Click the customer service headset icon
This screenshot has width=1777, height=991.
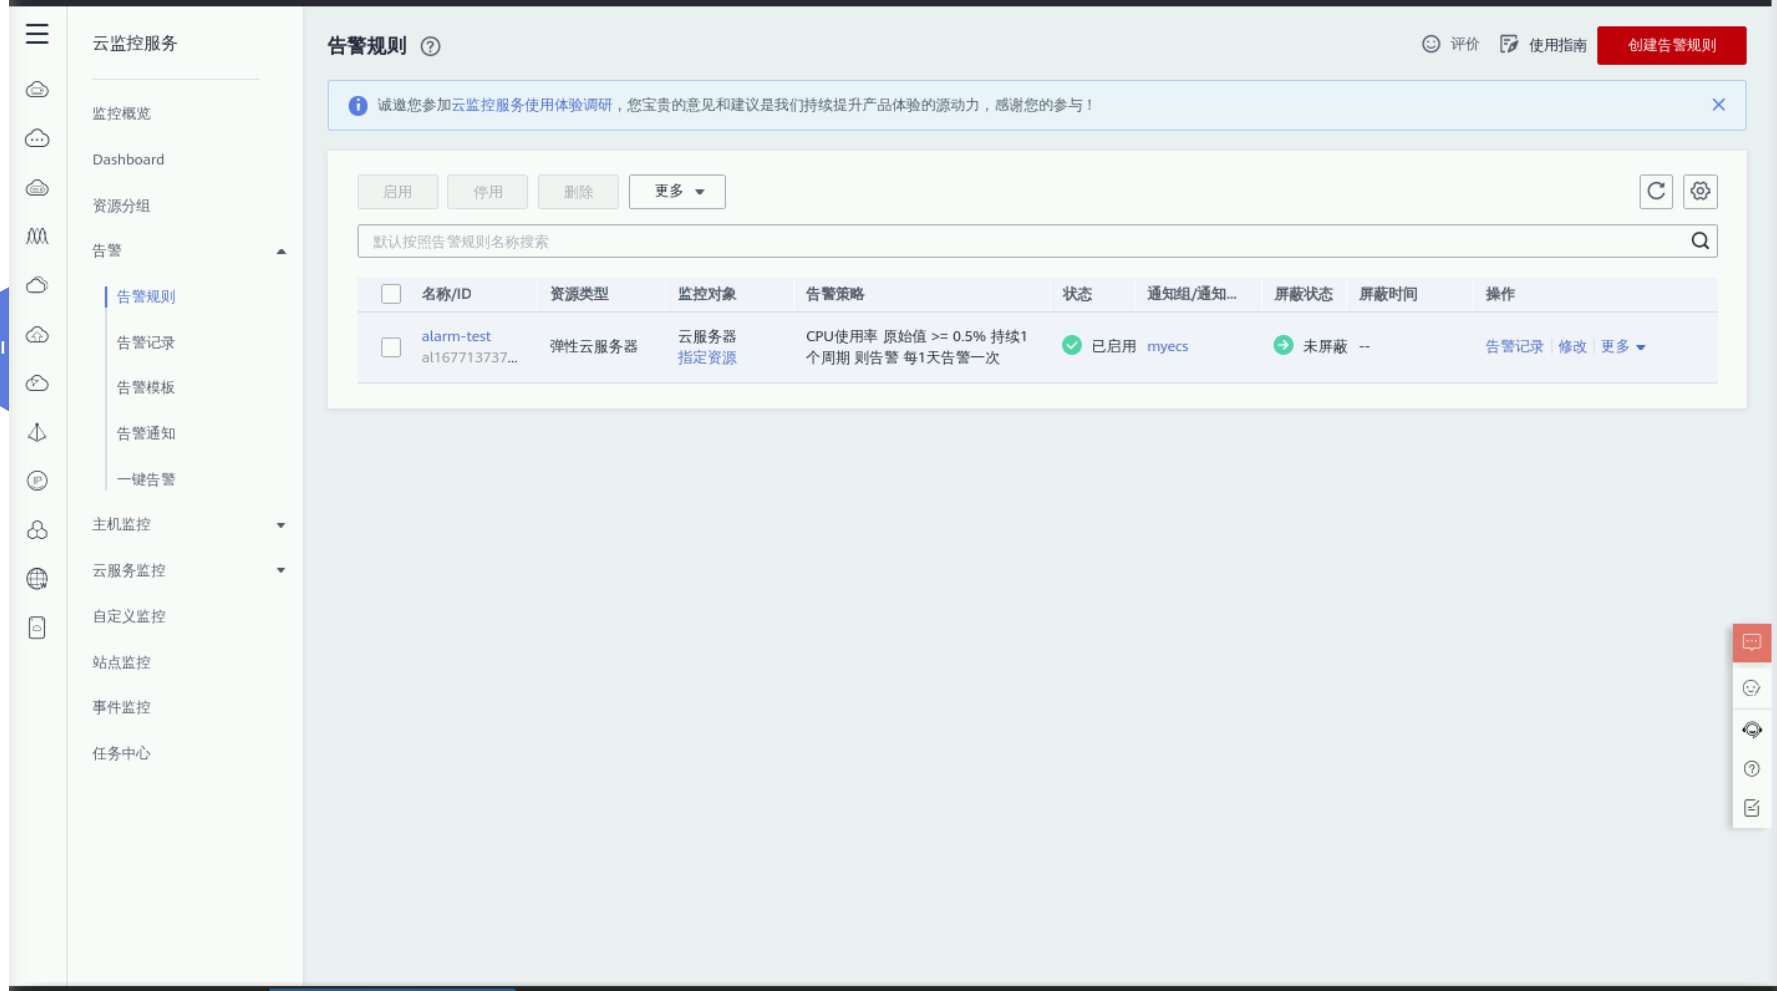click(1752, 729)
